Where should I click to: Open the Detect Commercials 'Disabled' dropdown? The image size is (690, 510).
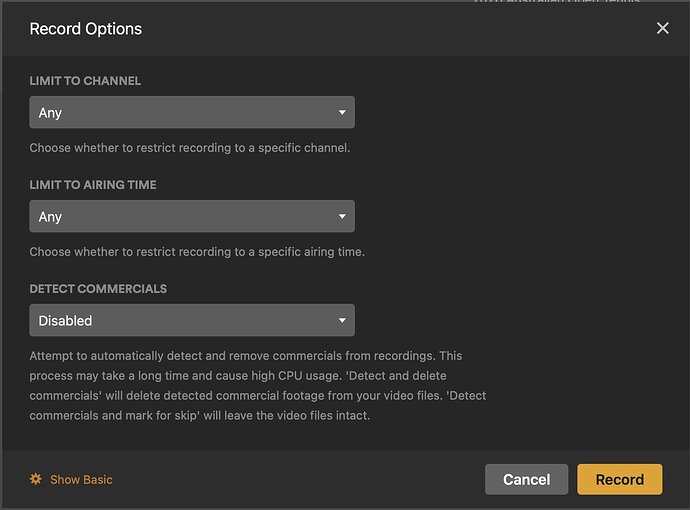[x=191, y=321]
